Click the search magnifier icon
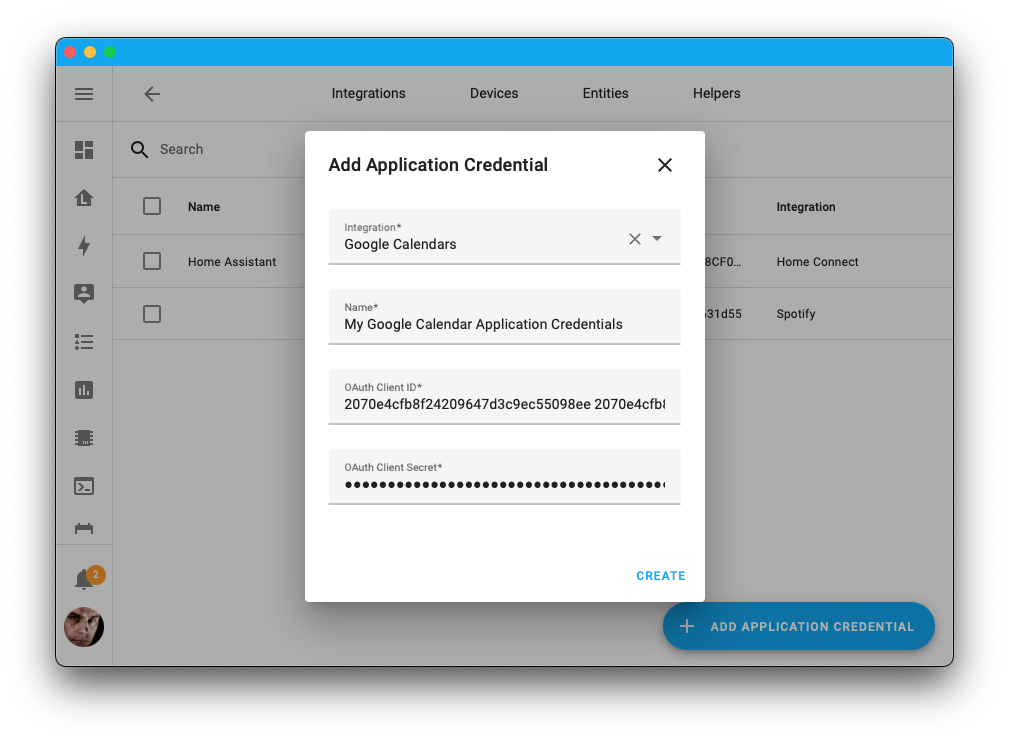The width and height of the screenshot is (1009, 740). 140,149
